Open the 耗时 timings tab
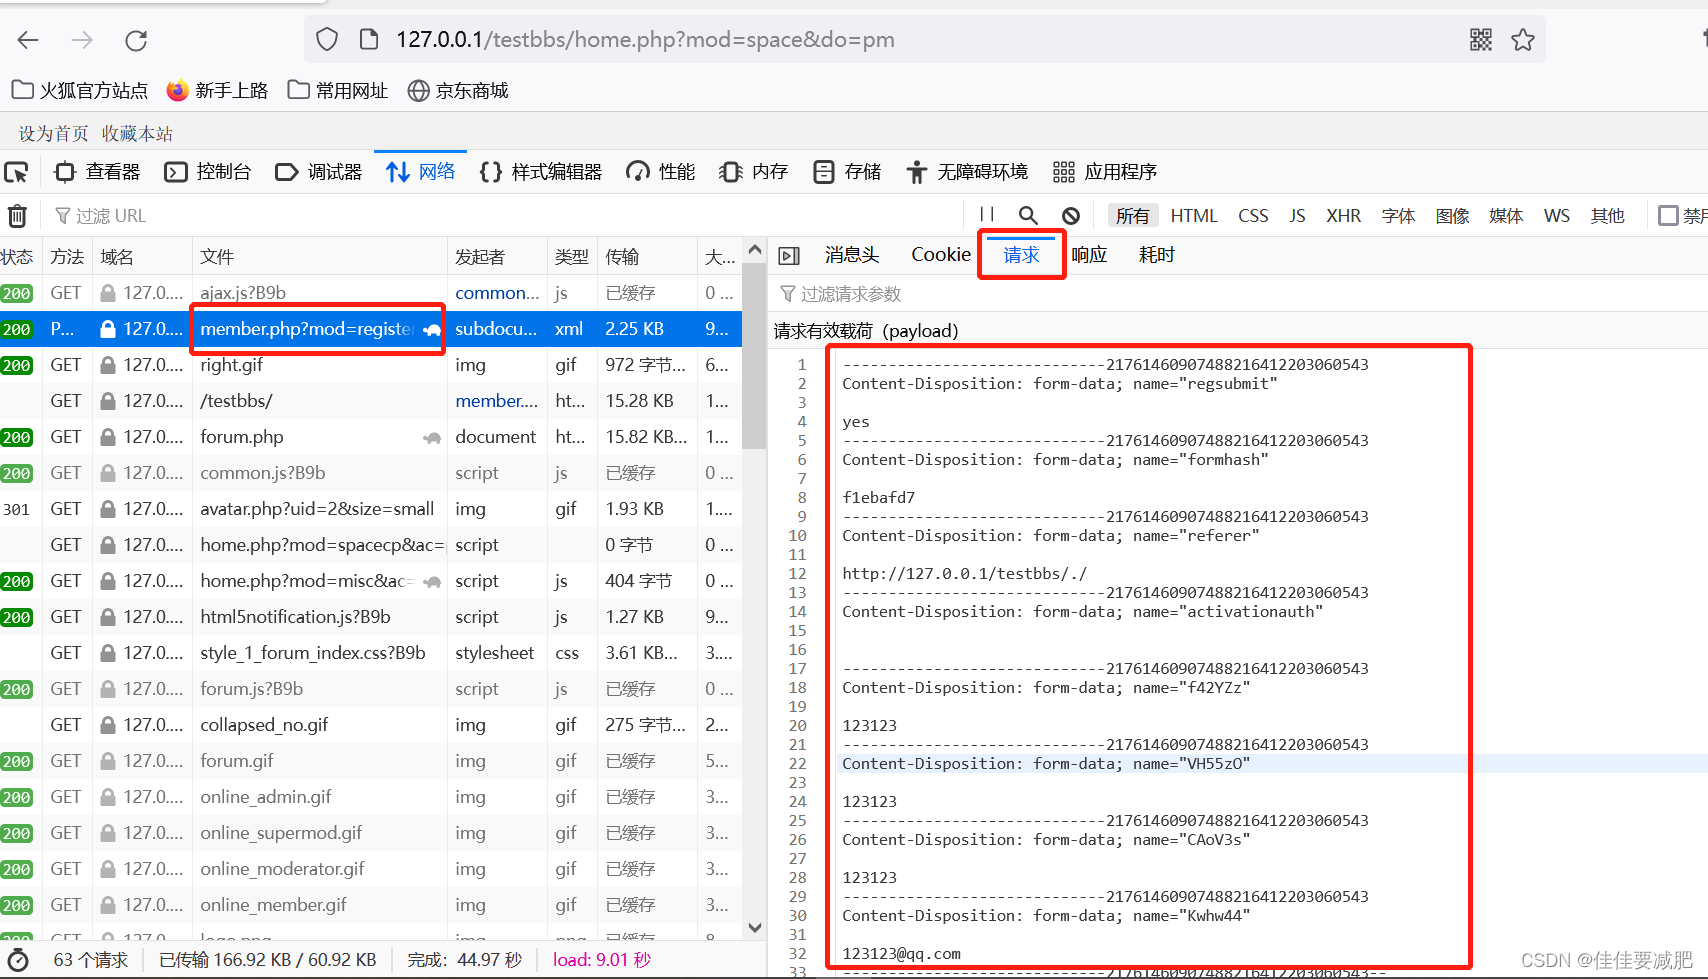1708x979 pixels. (1157, 255)
